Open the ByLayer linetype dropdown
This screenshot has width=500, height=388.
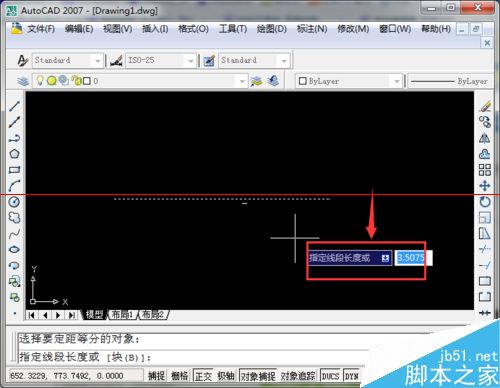pos(450,81)
